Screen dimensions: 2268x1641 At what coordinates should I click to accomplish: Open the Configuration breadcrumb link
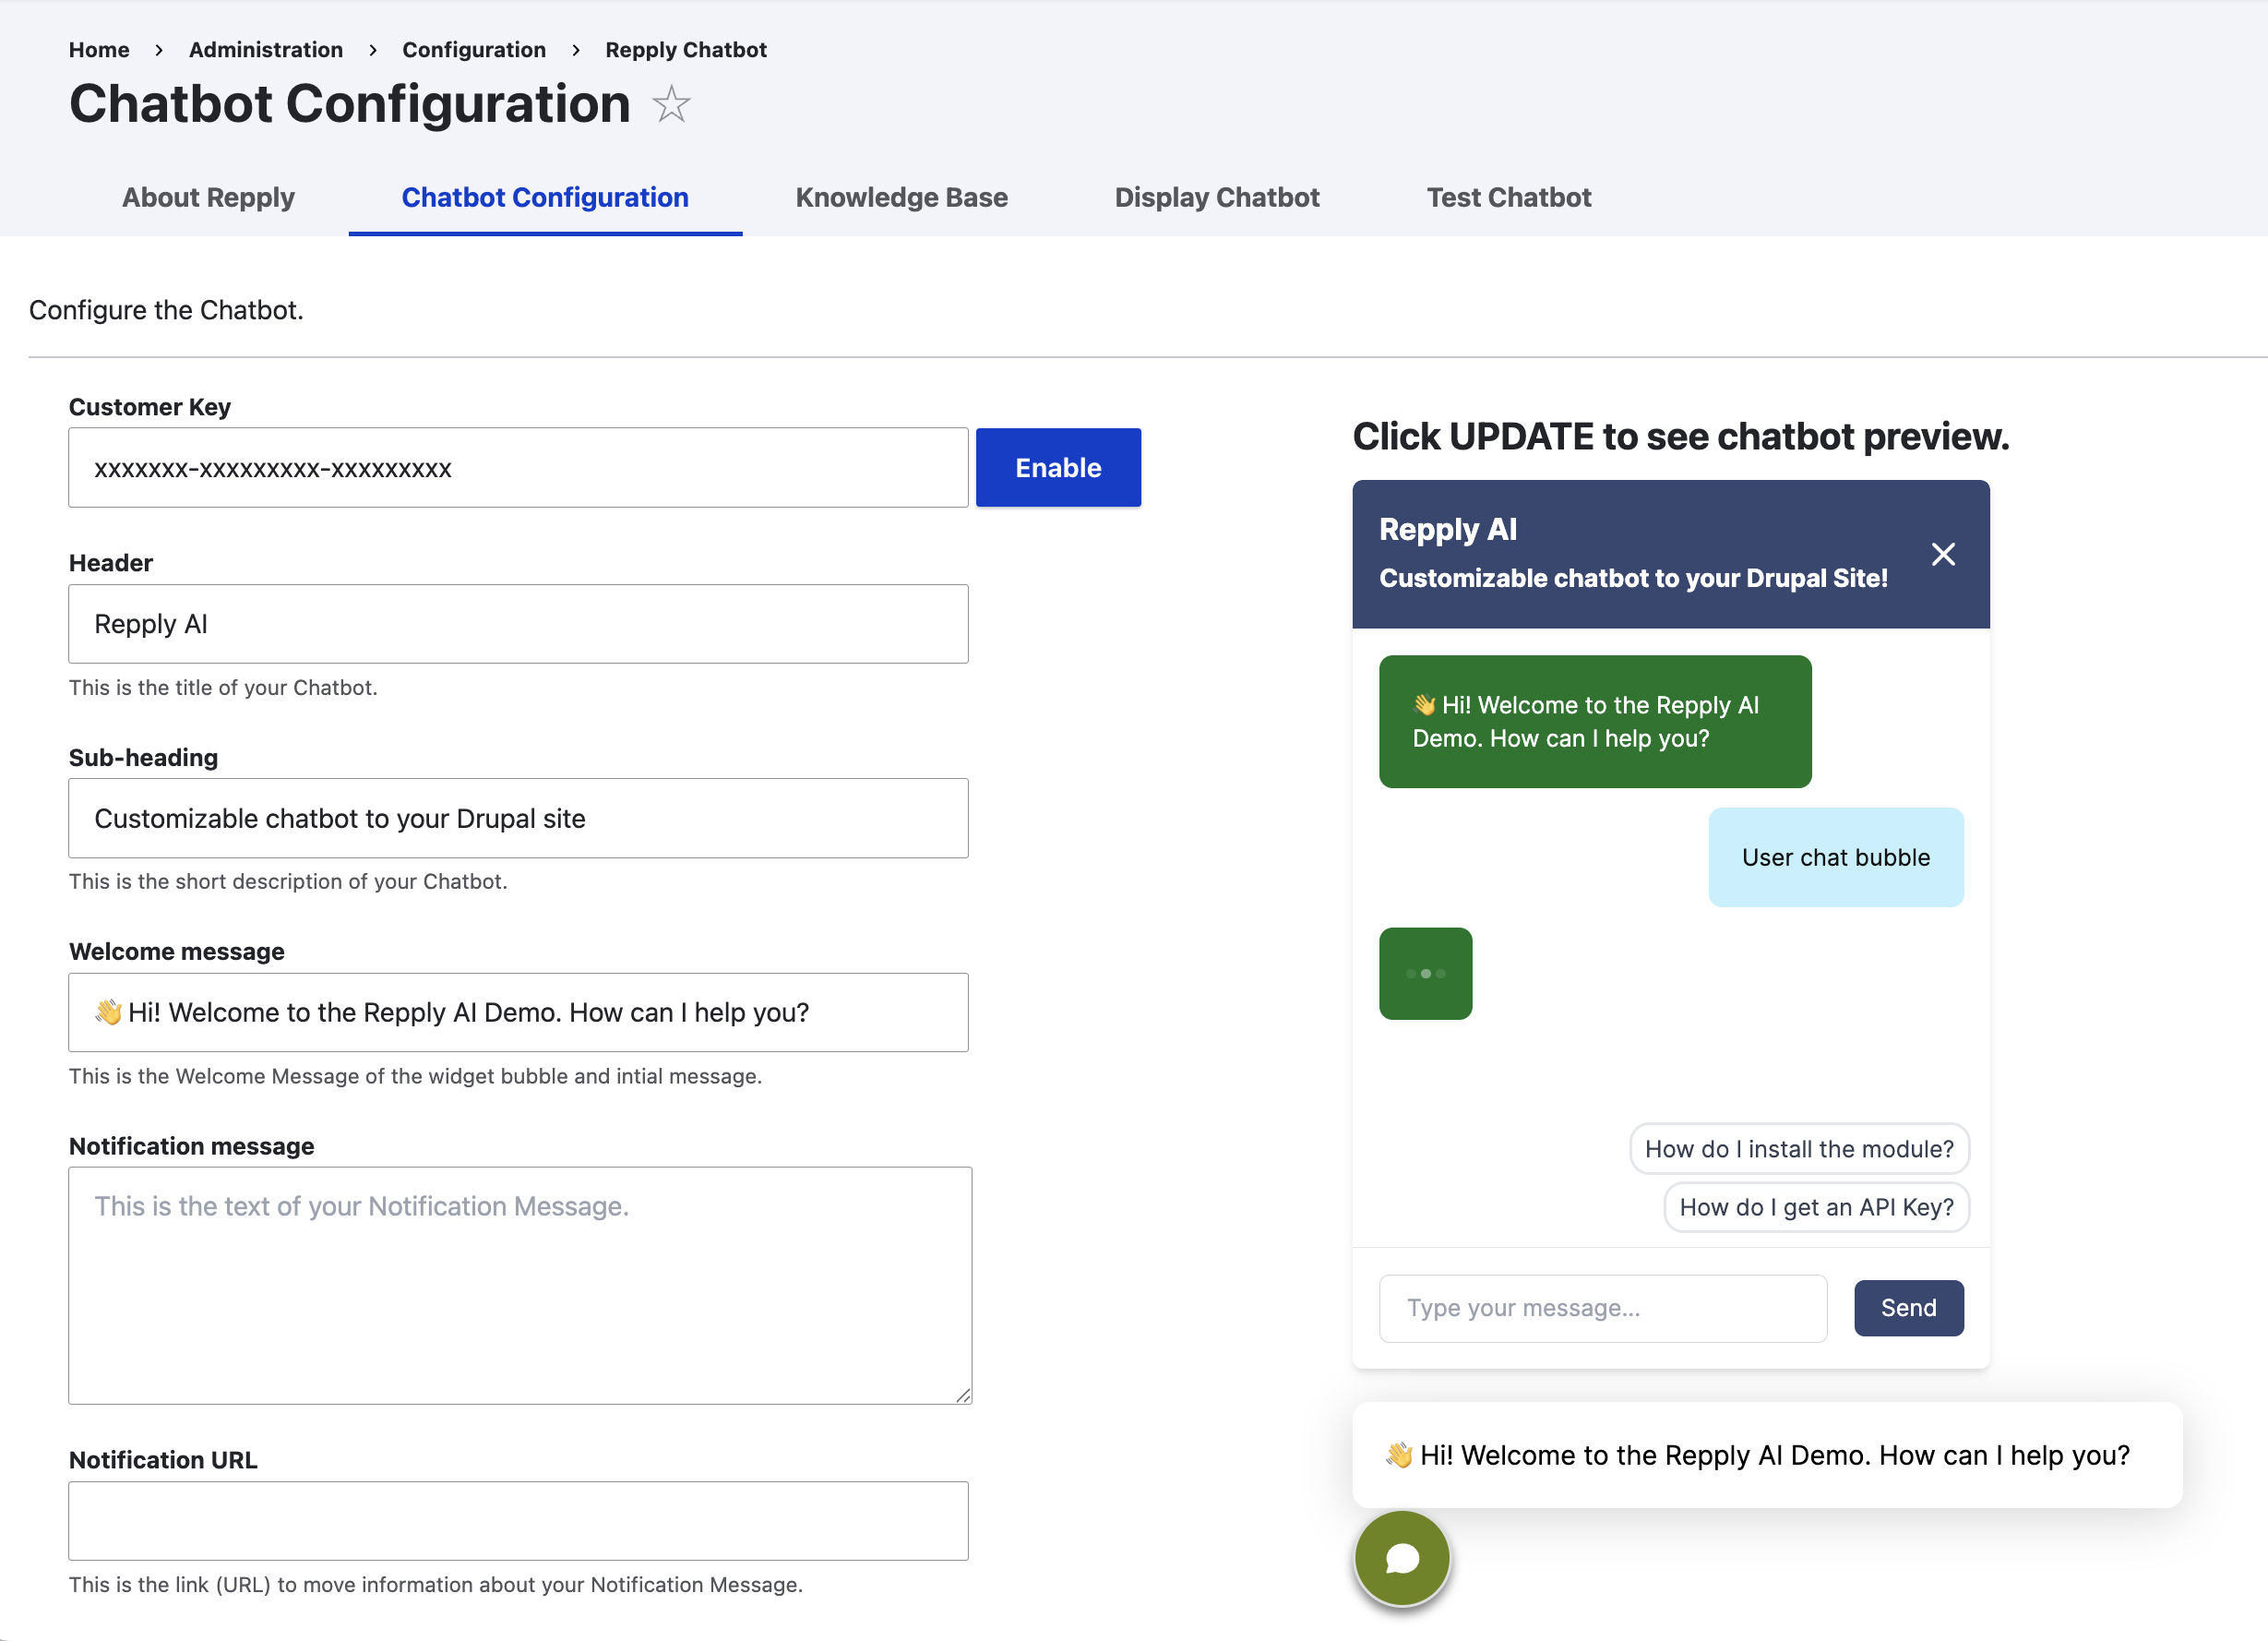click(474, 49)
